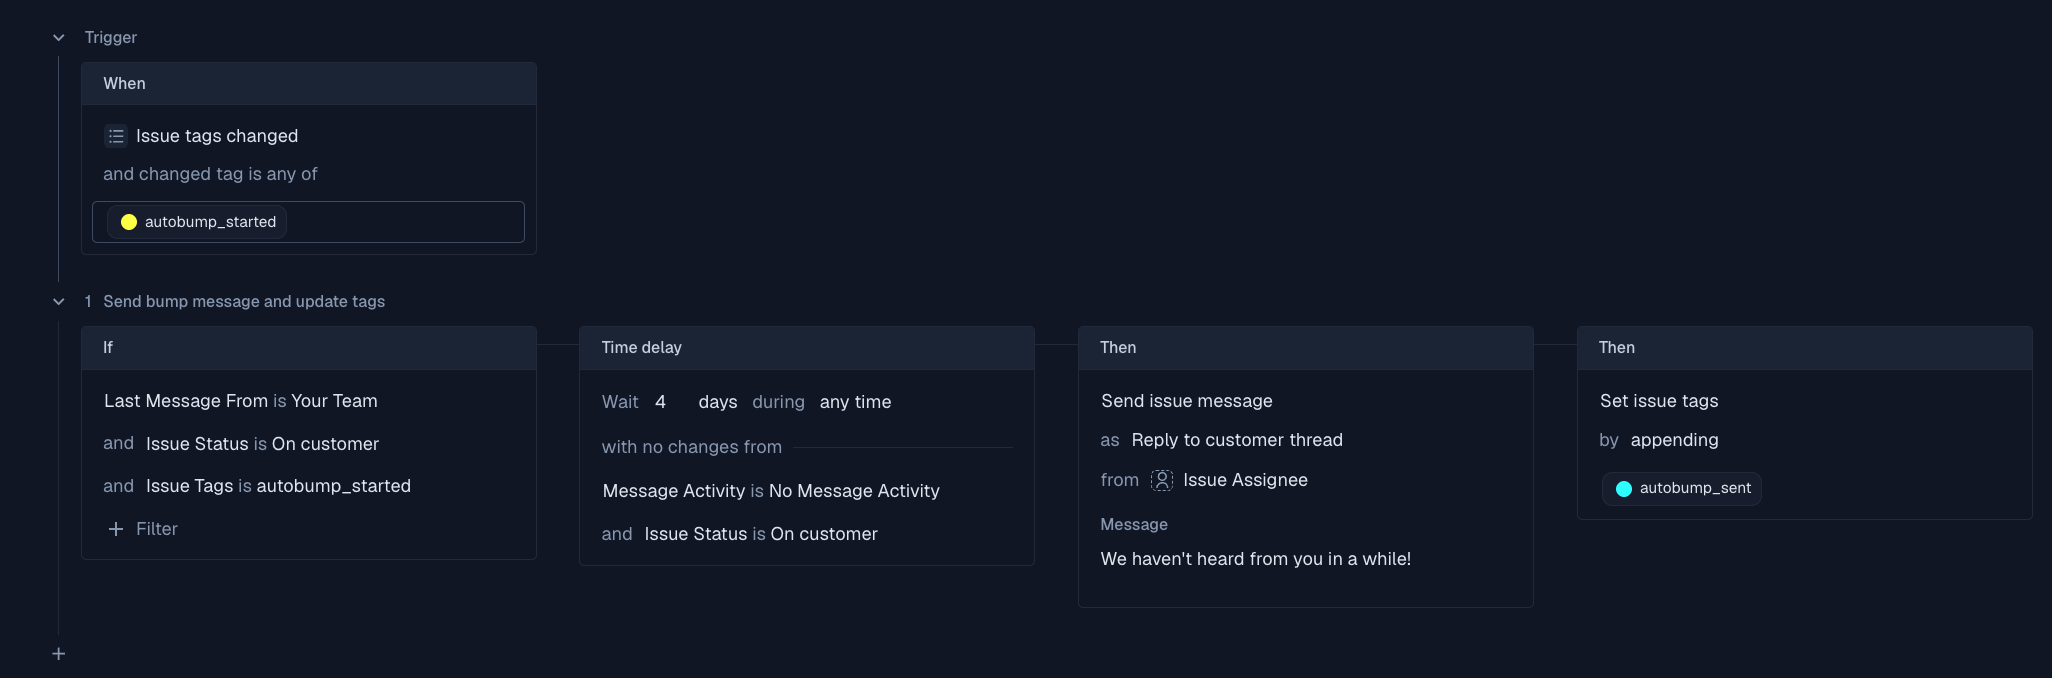This screenshot has height=678, width=2052.
Task: Change the Reply to customer thread option
Action: [1236, 440]
